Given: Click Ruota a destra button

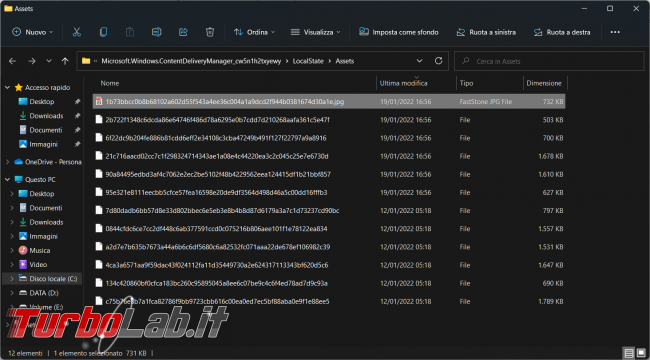Looking at the screenshot, I should coord(562,32).
